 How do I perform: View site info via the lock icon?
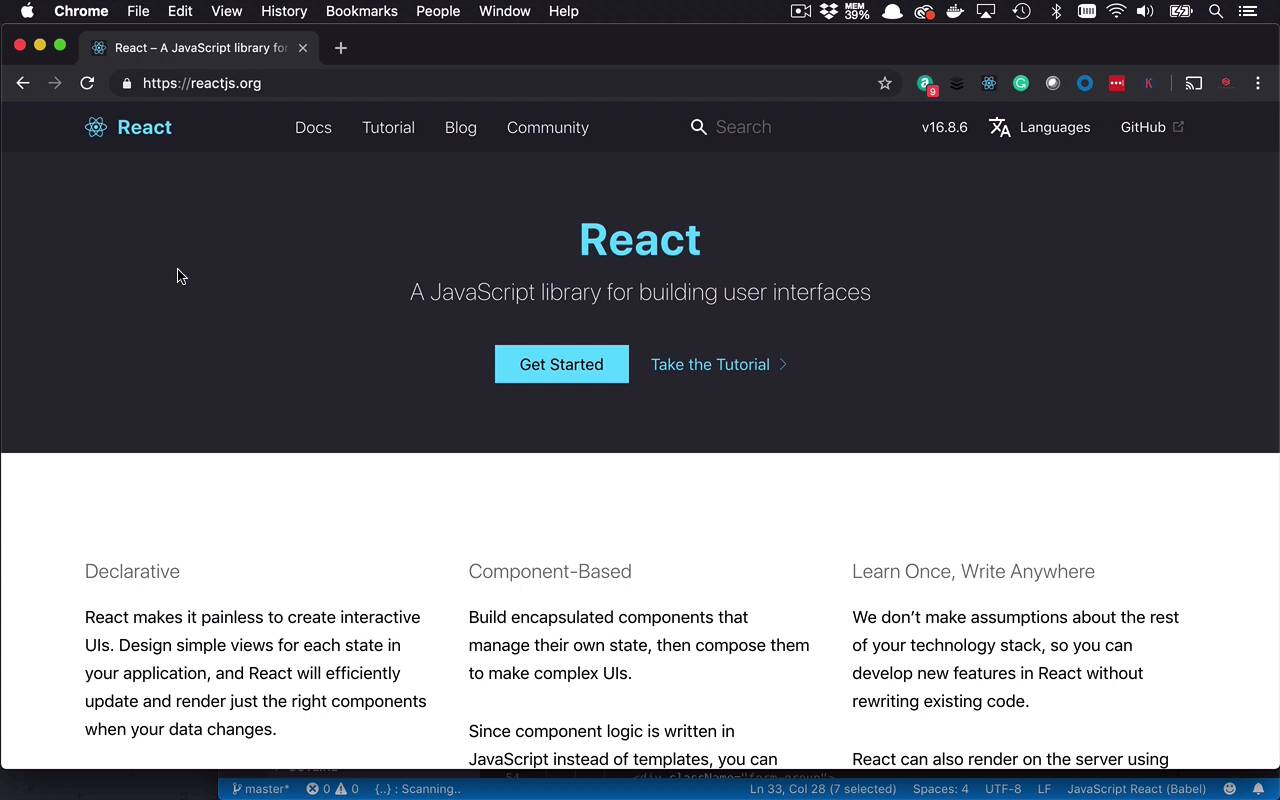point(126,83)
